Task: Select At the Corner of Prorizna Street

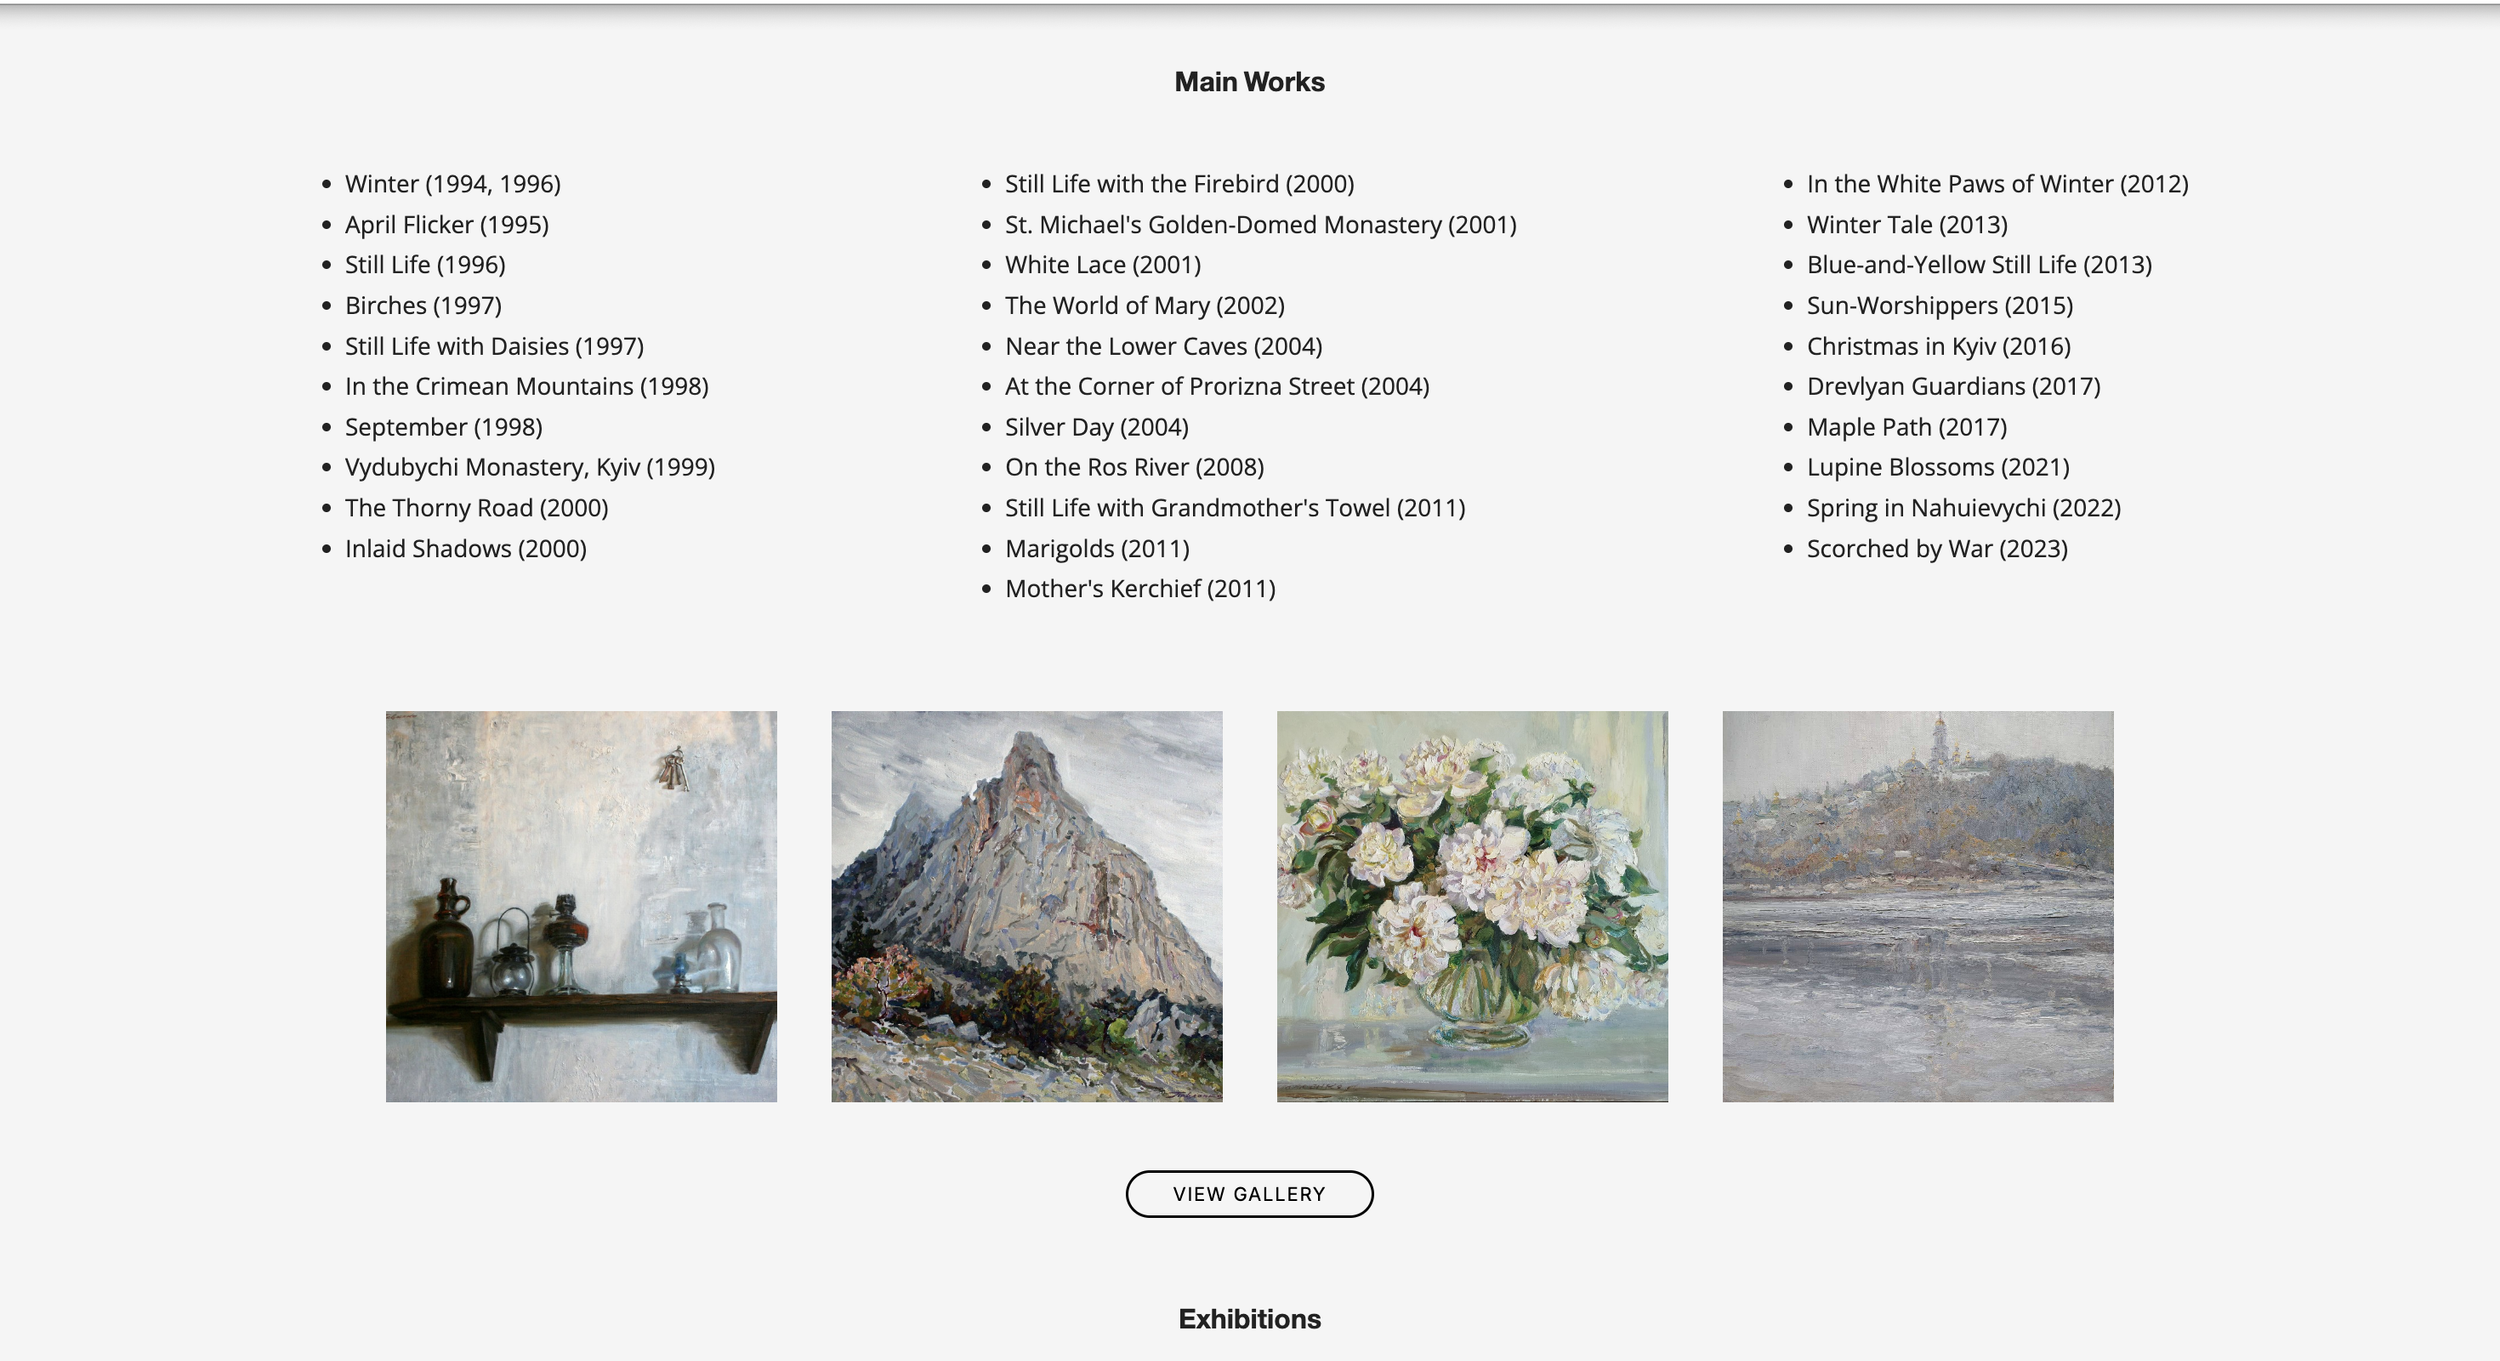Action: point(1216,387)
